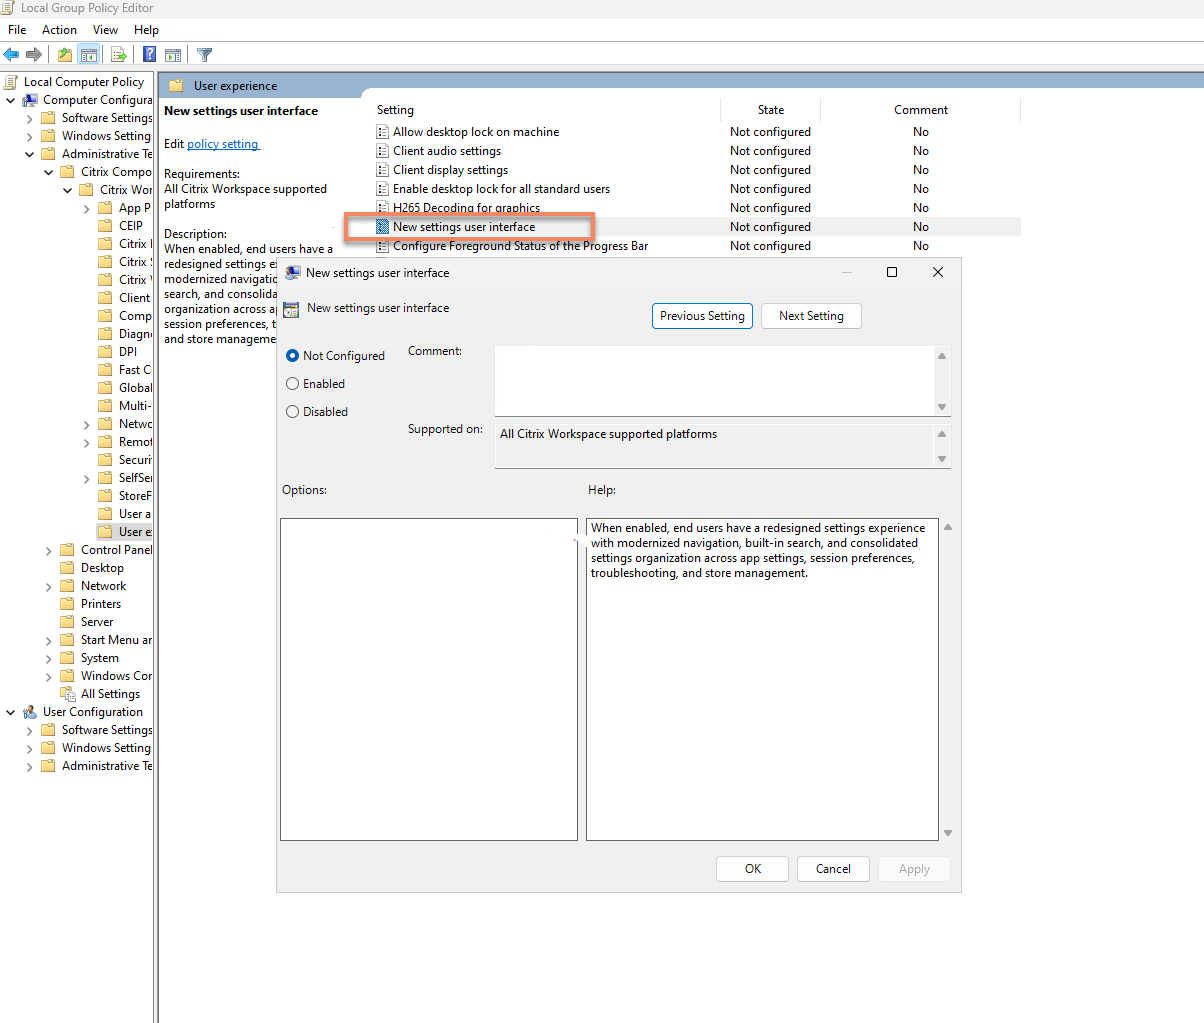Open the Action menu
The image size is (1204, 1023).
pyautogui.click(x=59, y=30)
